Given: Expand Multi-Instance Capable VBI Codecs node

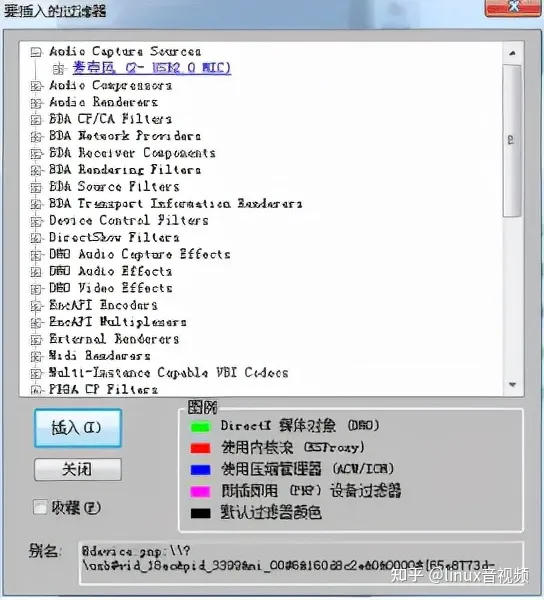Looking at the screenshot, I should (36, 373).
